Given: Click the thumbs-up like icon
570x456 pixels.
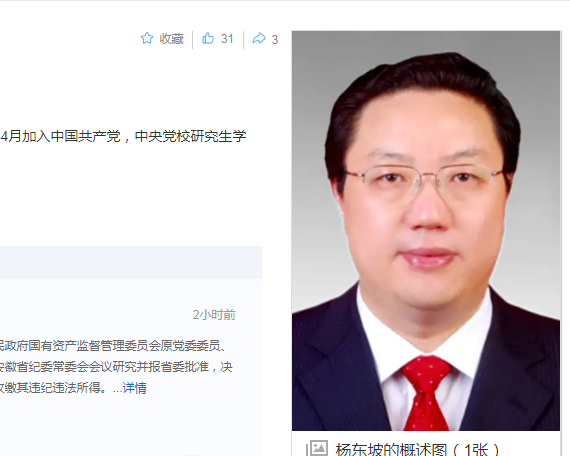Looking at the screenshot, I should click(208, 38).
